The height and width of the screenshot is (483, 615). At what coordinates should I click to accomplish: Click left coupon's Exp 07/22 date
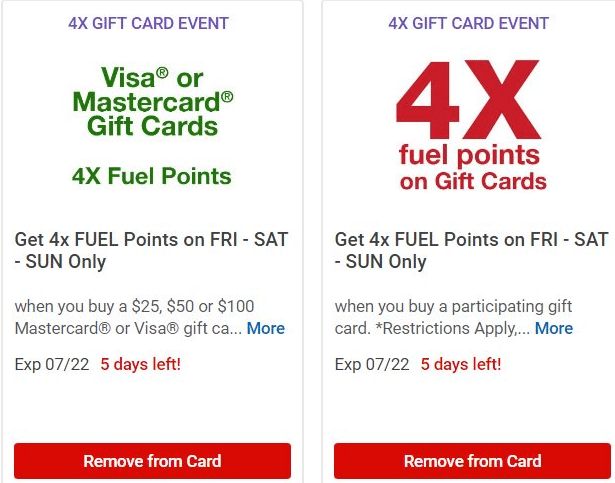[52, 365]
